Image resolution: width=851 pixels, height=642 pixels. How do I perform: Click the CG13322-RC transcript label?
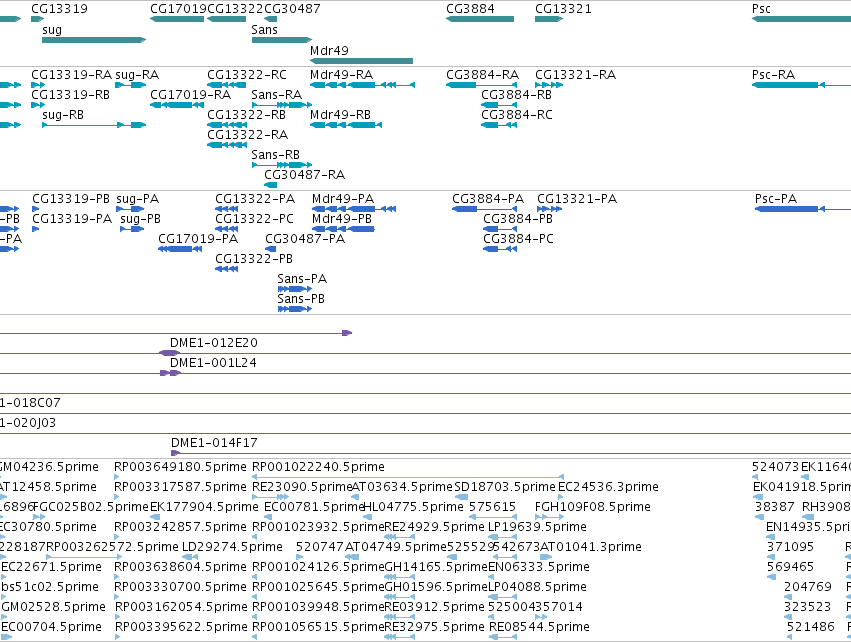pyautogui.click(x=247, y=74)
